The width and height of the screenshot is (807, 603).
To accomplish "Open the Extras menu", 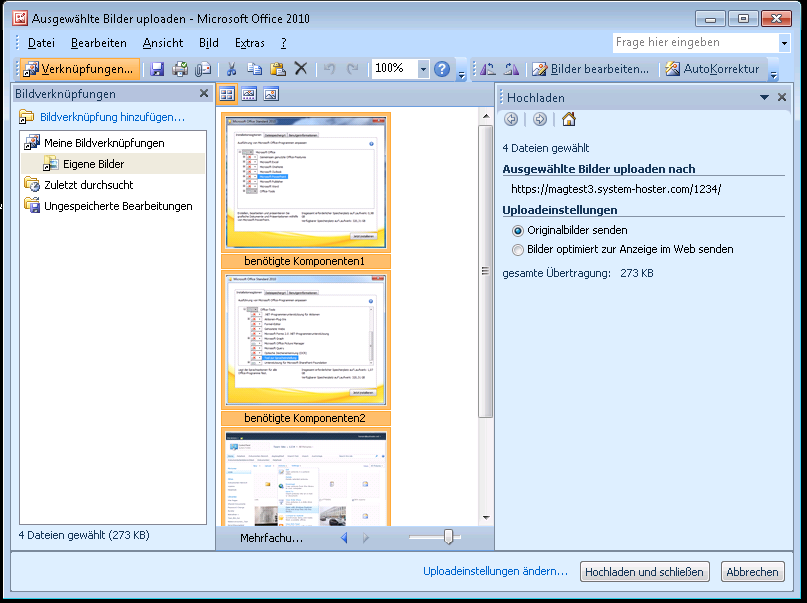I will pos(250,43).
